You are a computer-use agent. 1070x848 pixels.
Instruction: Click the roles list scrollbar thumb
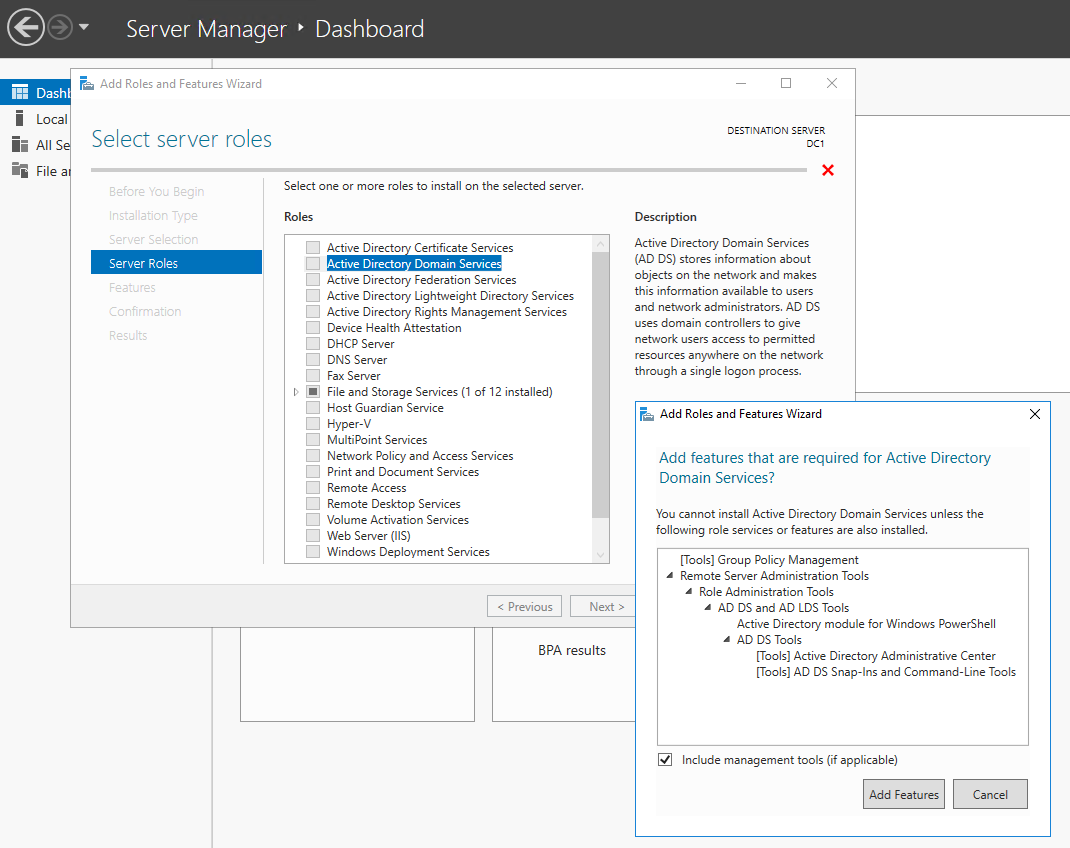coord(601,385)
